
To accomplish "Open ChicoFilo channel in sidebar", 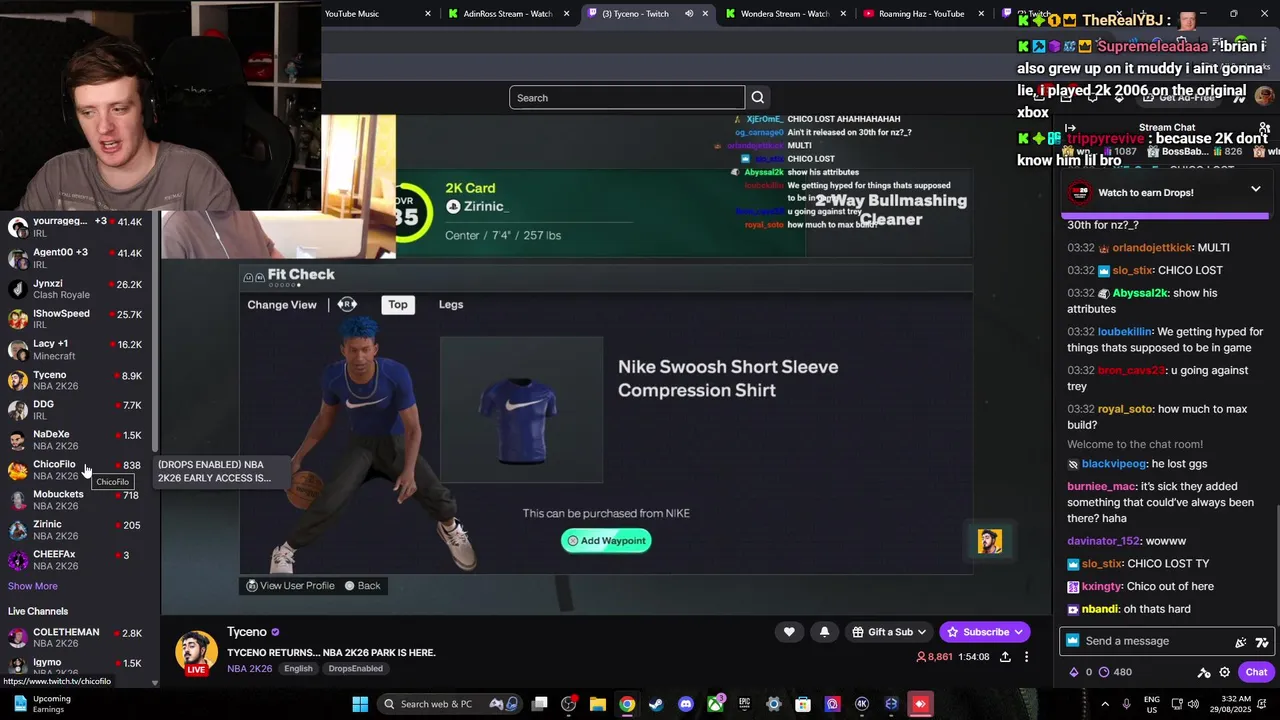I will pos(75,470).
